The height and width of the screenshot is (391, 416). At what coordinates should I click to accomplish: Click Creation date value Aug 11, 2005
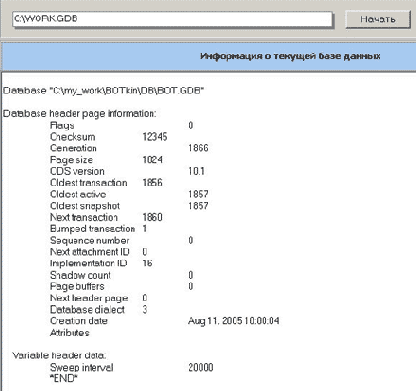[233, 321]
